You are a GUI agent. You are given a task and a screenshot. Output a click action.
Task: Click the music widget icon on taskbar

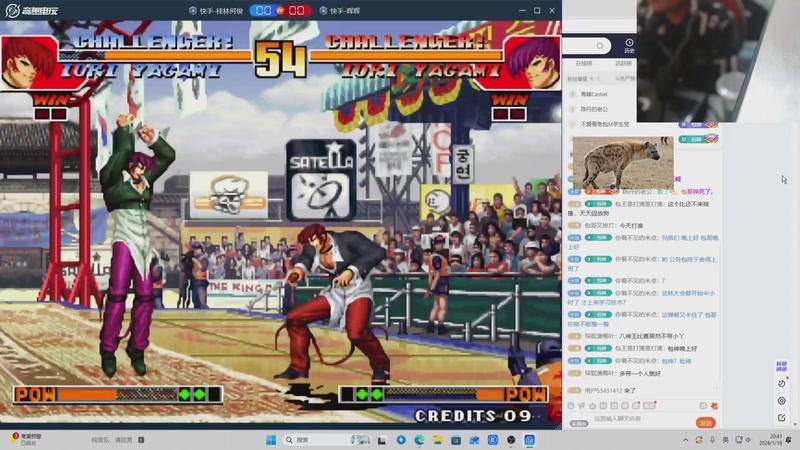141,440
